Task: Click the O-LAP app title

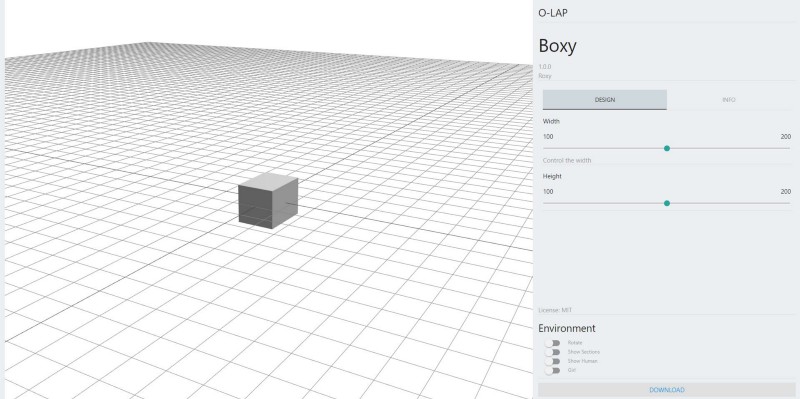Action: [553, 13]
